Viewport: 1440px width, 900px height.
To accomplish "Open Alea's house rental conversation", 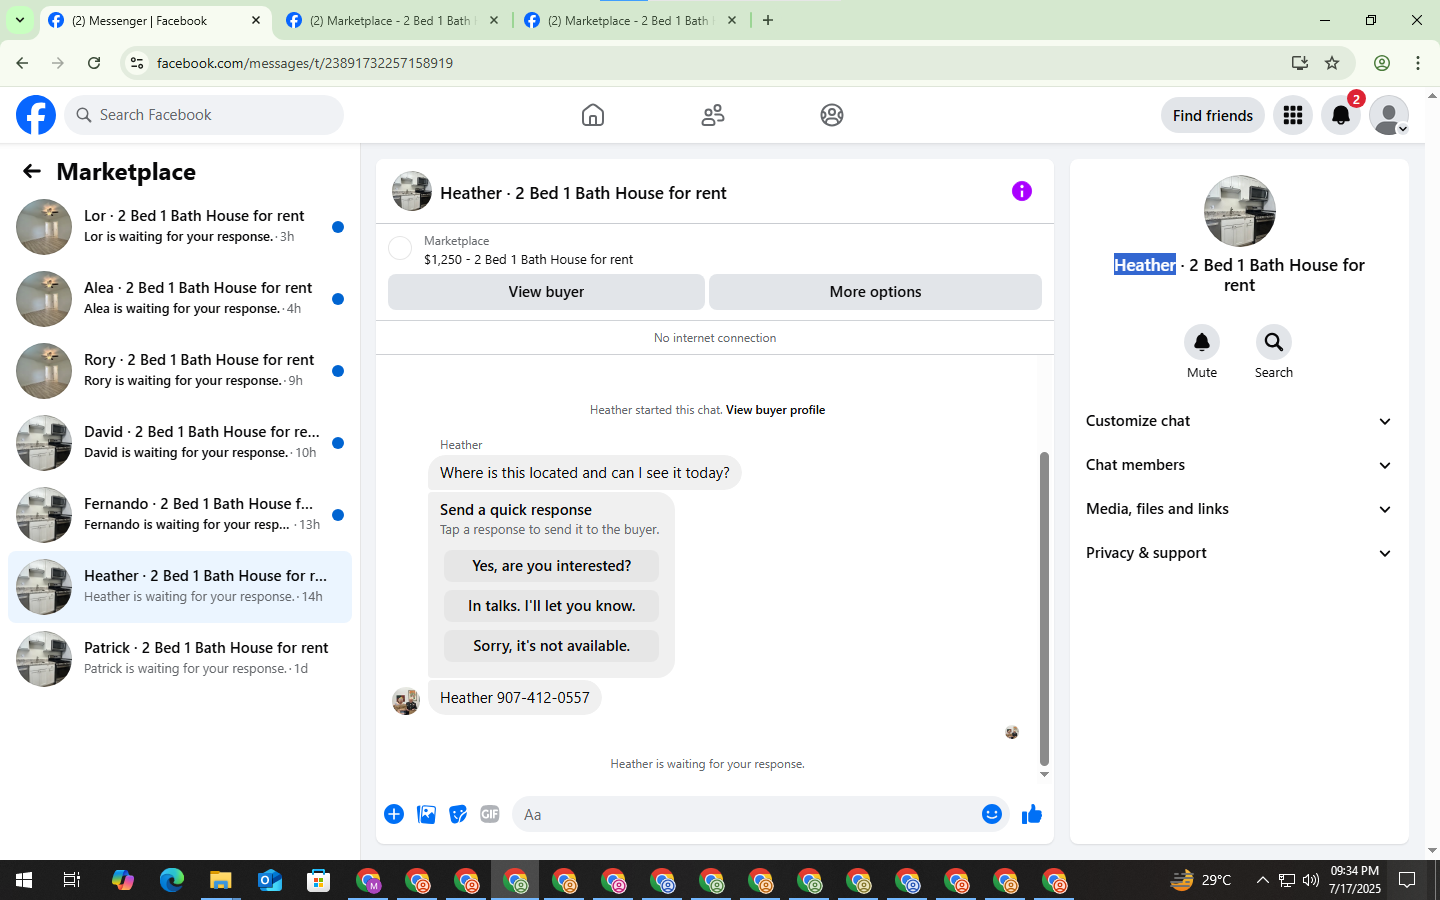I will (x=180, y=299).
